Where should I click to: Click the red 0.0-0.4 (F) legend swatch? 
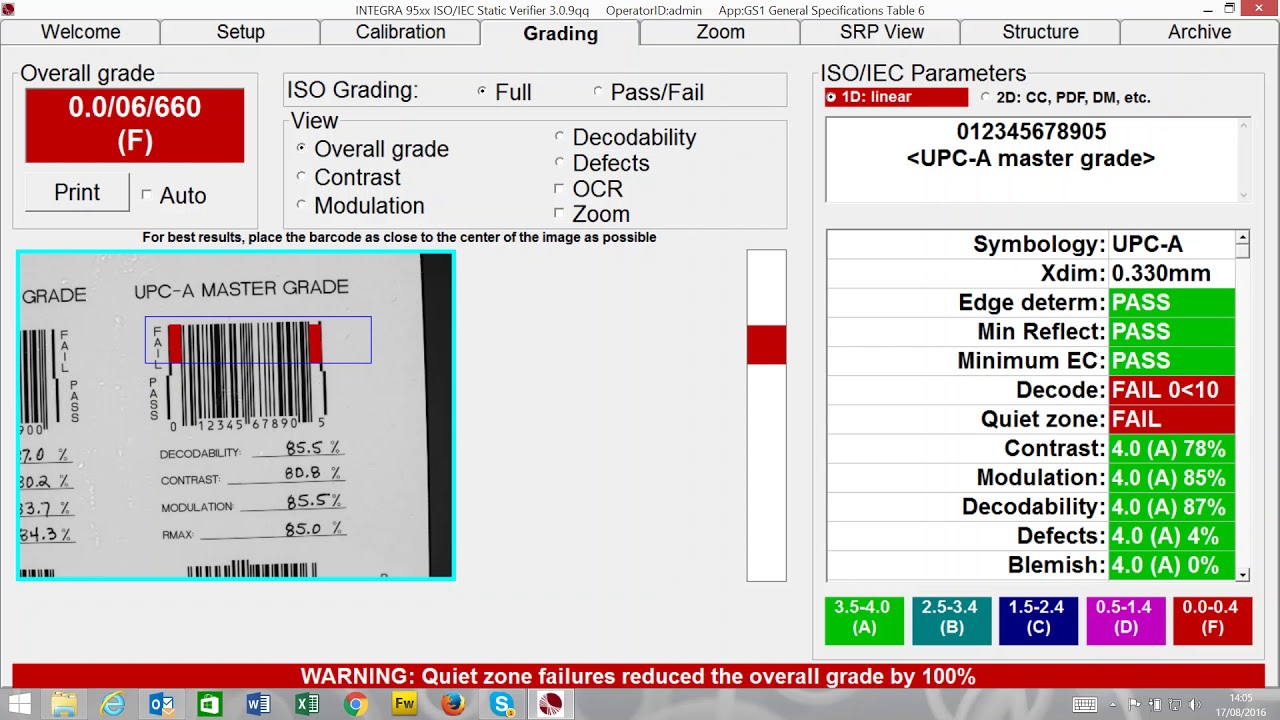(x=1212, y=620)
